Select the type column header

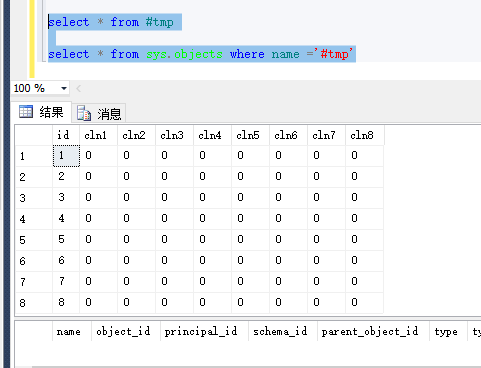tap(448, 331)
